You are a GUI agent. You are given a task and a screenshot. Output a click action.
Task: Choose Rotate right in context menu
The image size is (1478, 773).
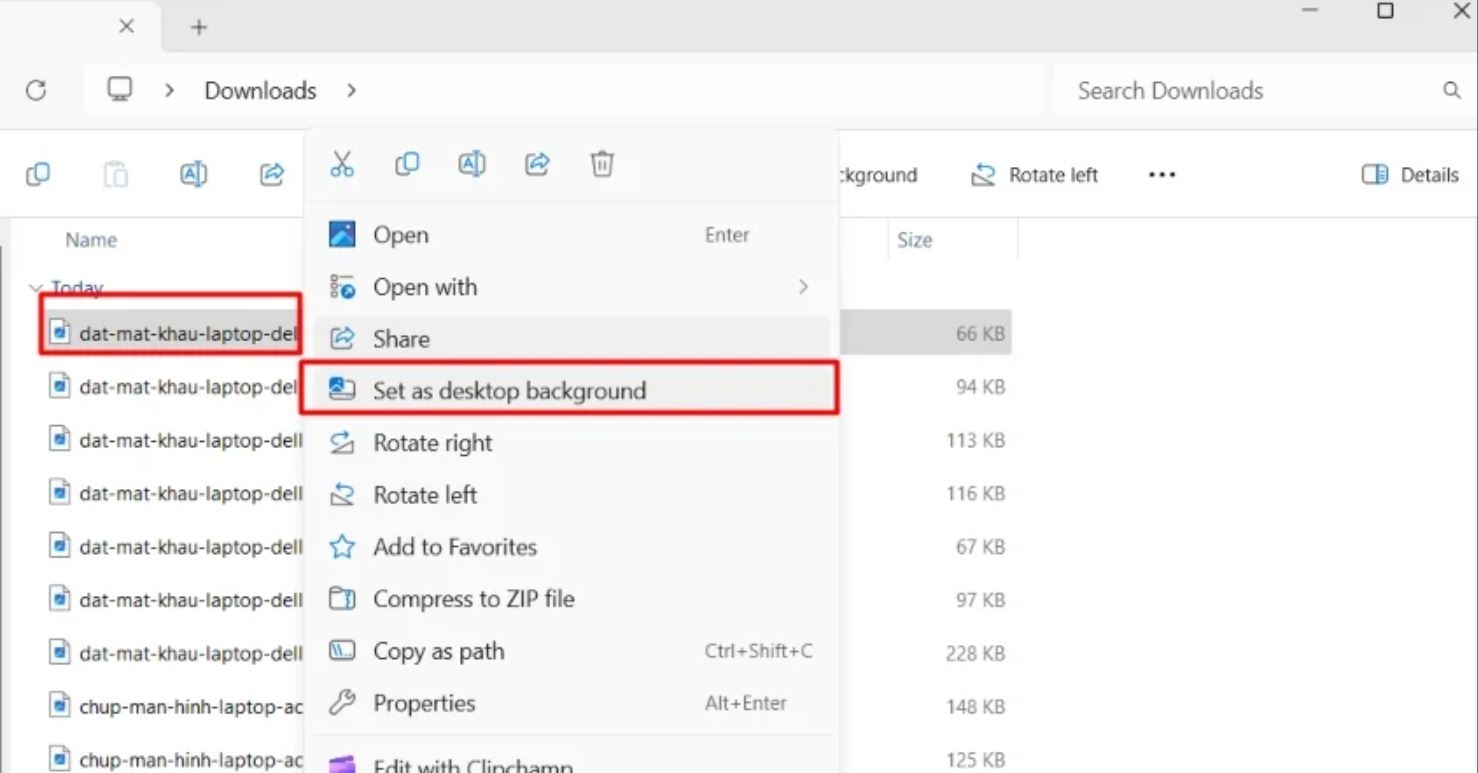click(571, 443)
